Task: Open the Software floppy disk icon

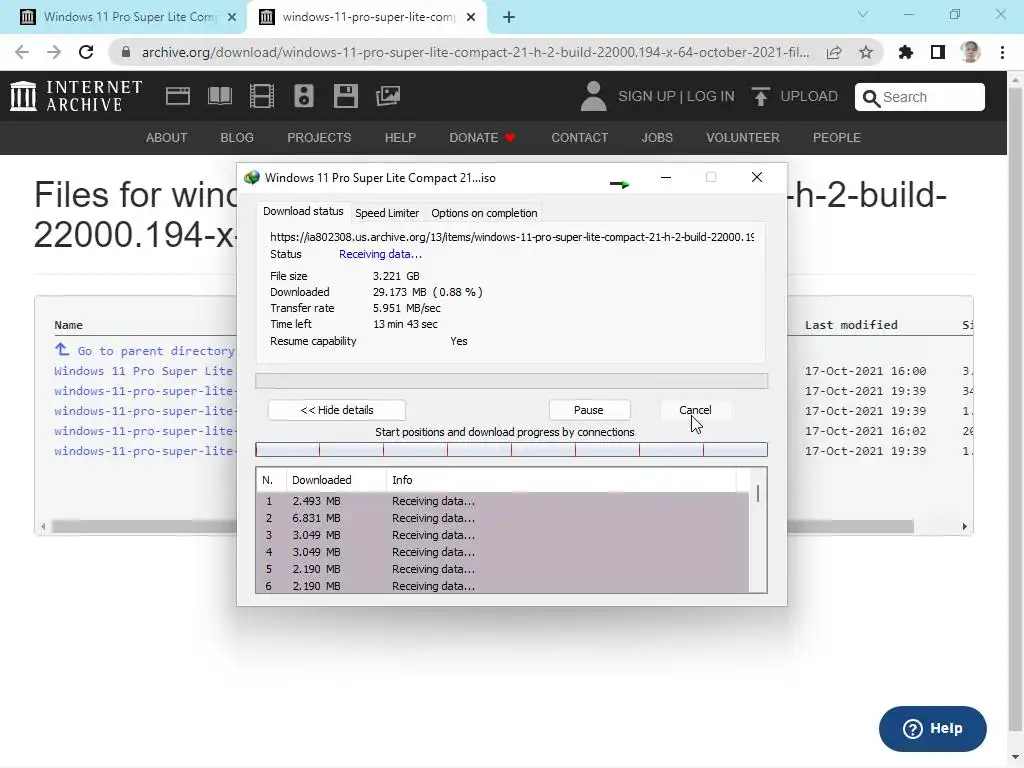Action: point(345,96)
